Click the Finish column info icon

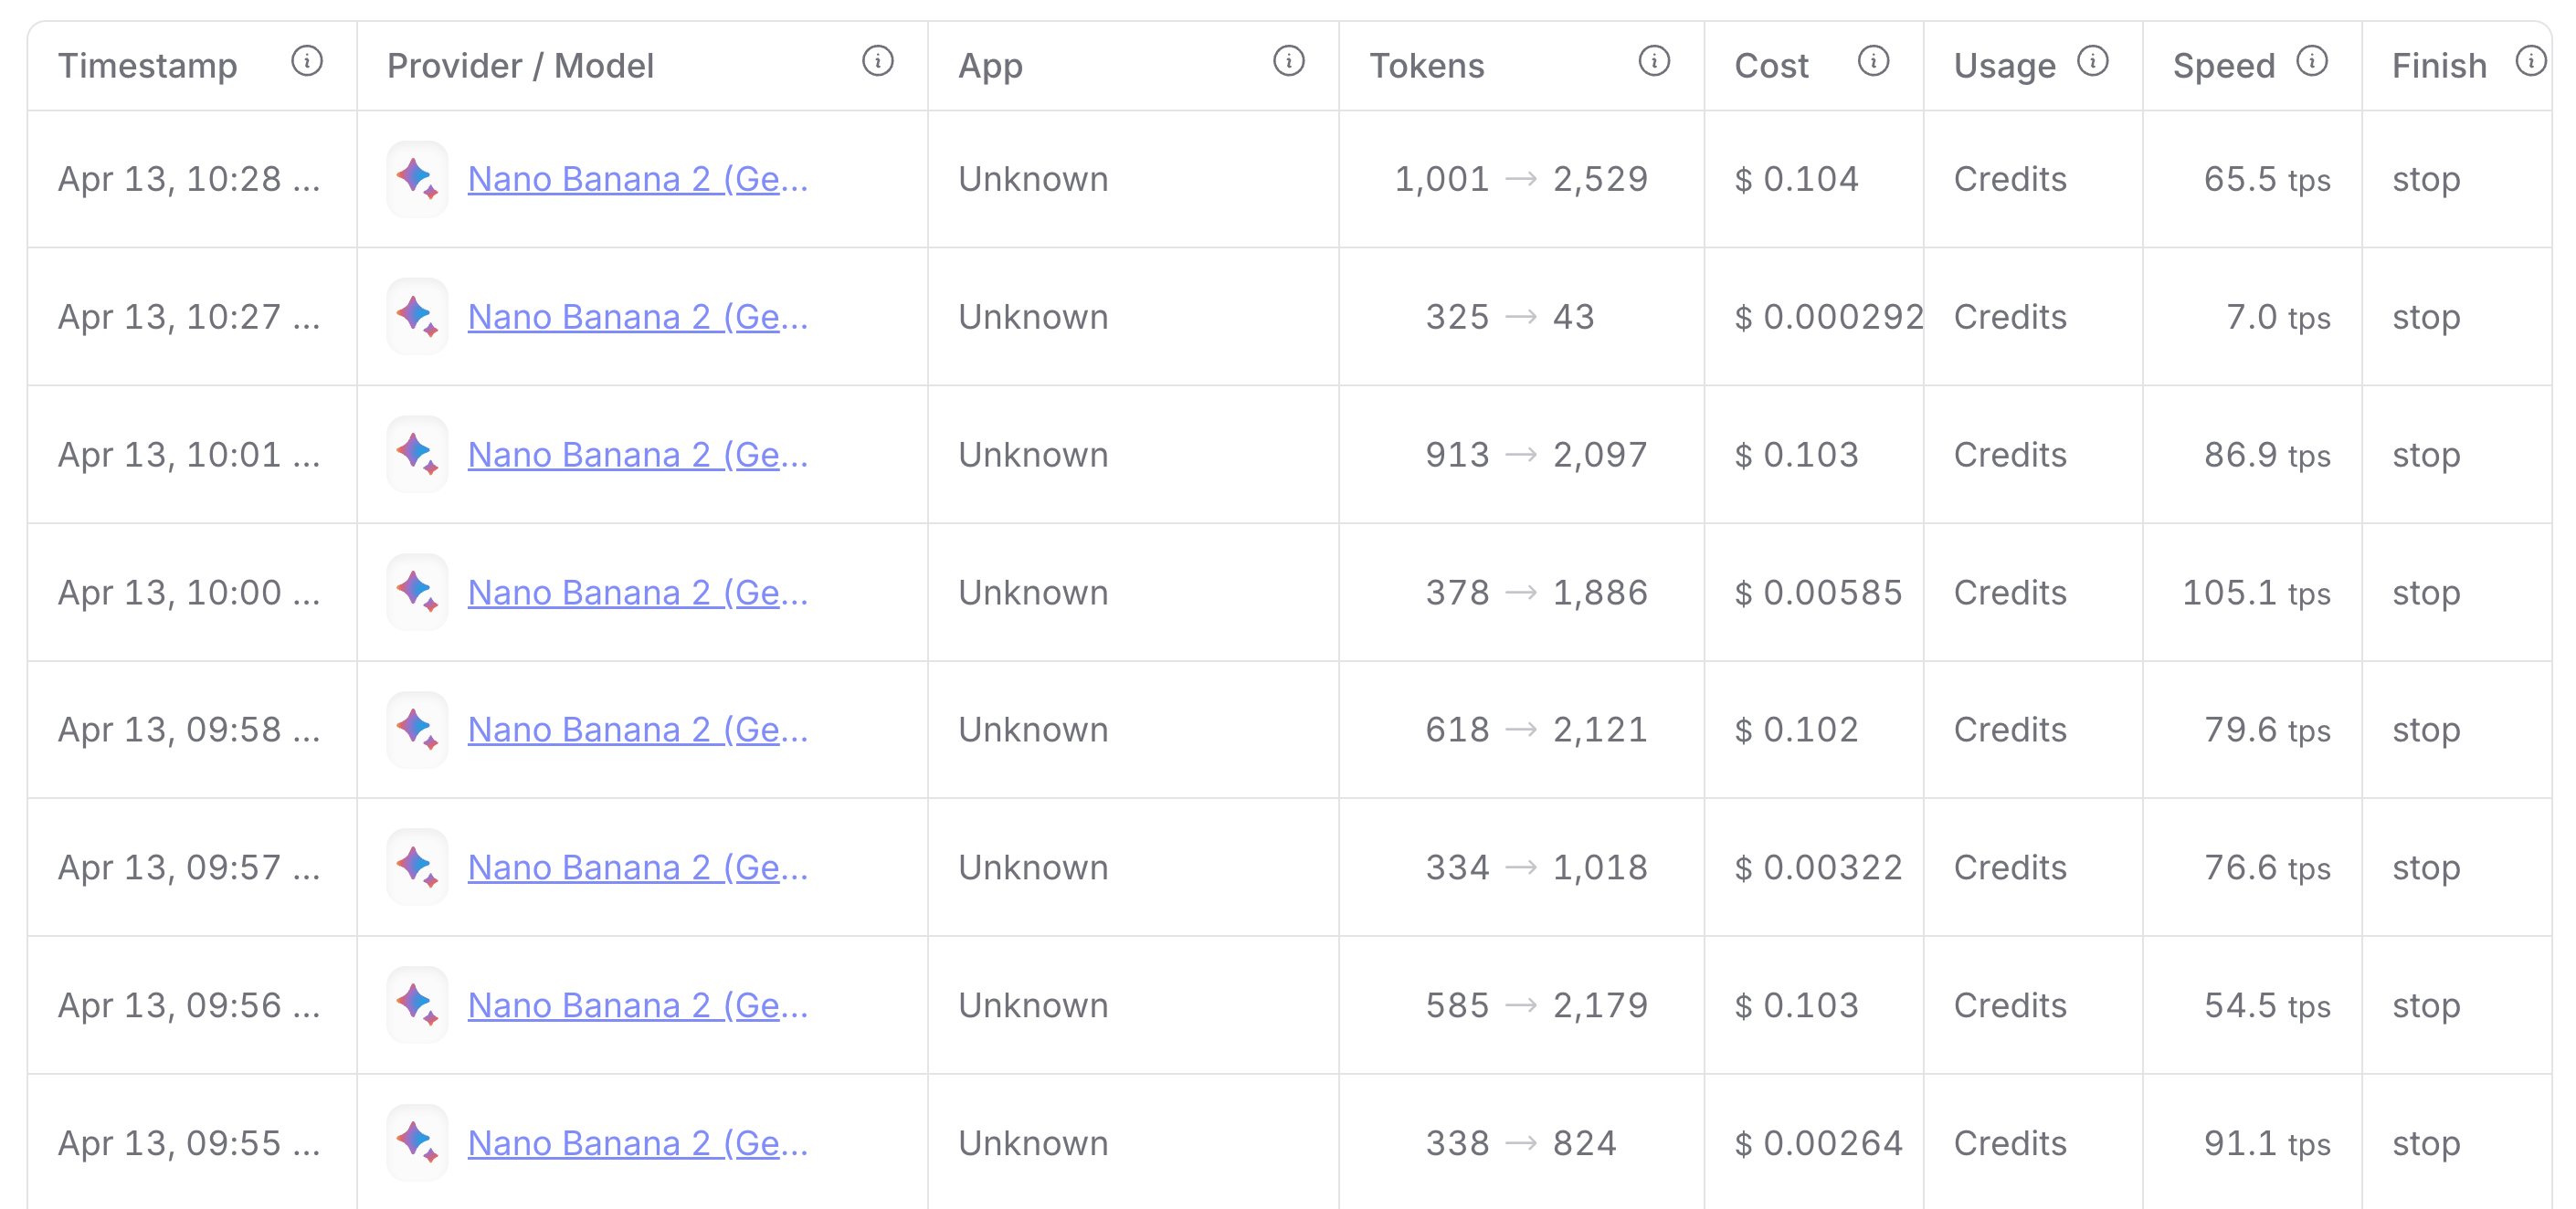click(2530, 62)
